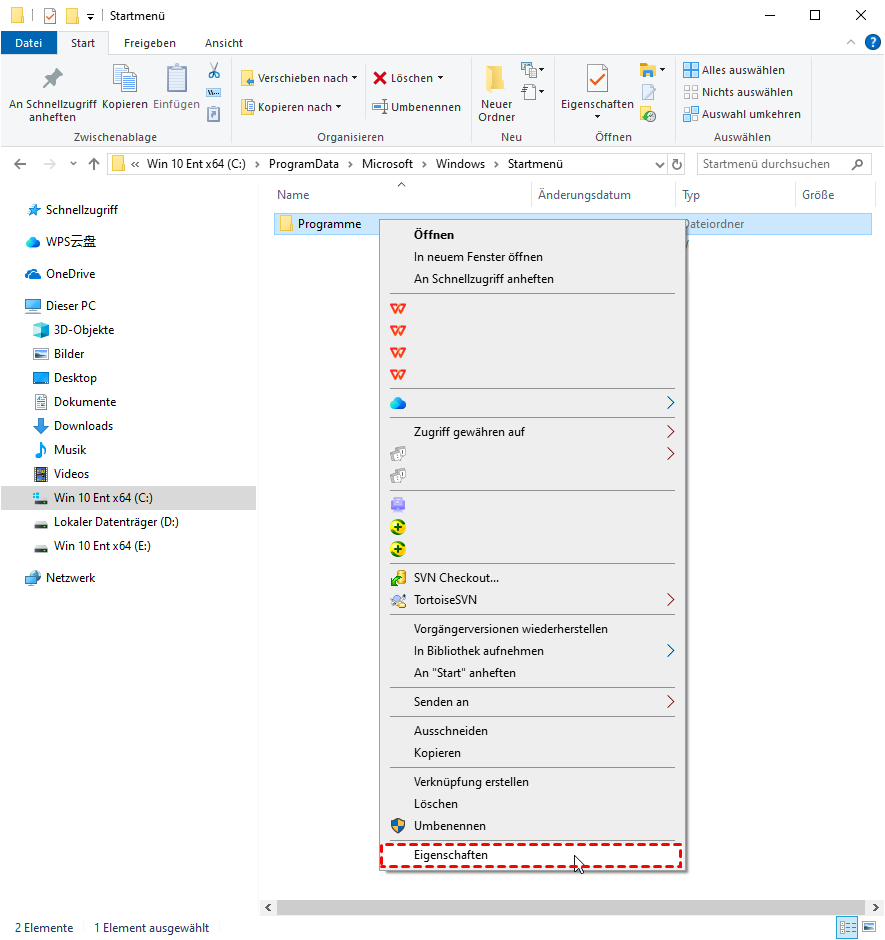Screen dimensions: 885x940
Task: Sort by the Name column header
Action: 293,195
